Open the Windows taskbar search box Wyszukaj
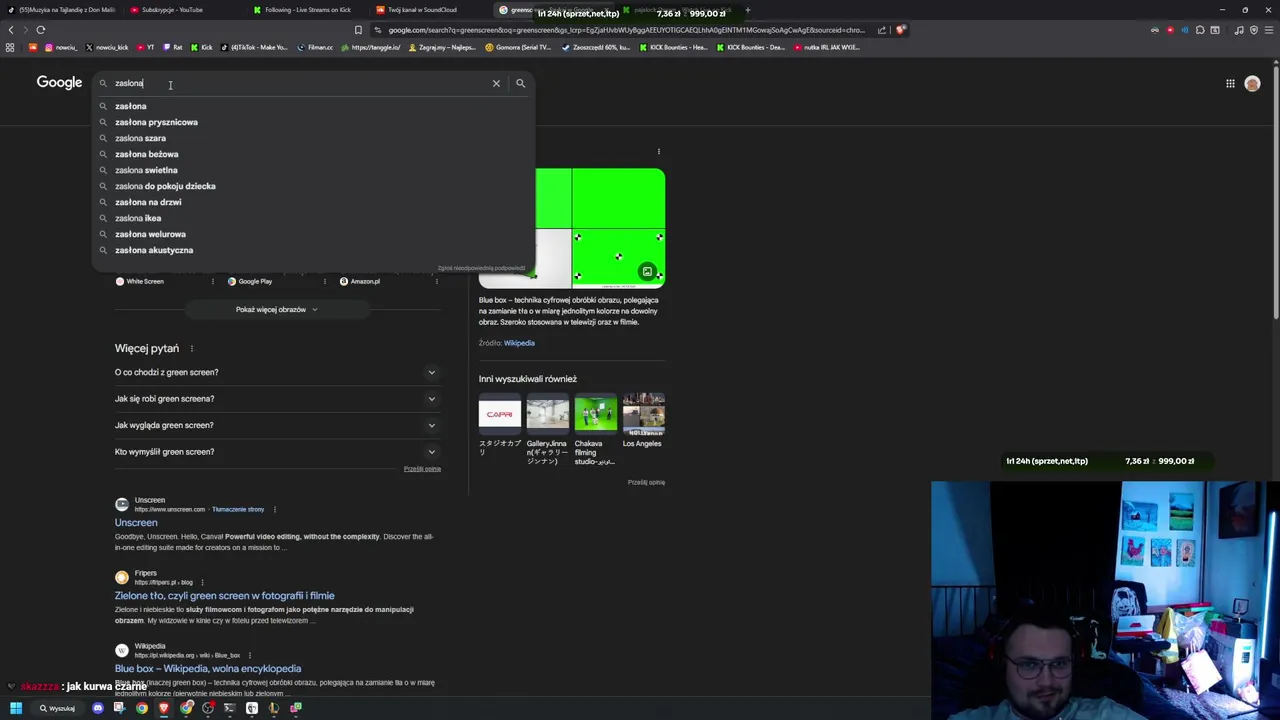This screenshot has width=1280, height=720. pos(57,708)
